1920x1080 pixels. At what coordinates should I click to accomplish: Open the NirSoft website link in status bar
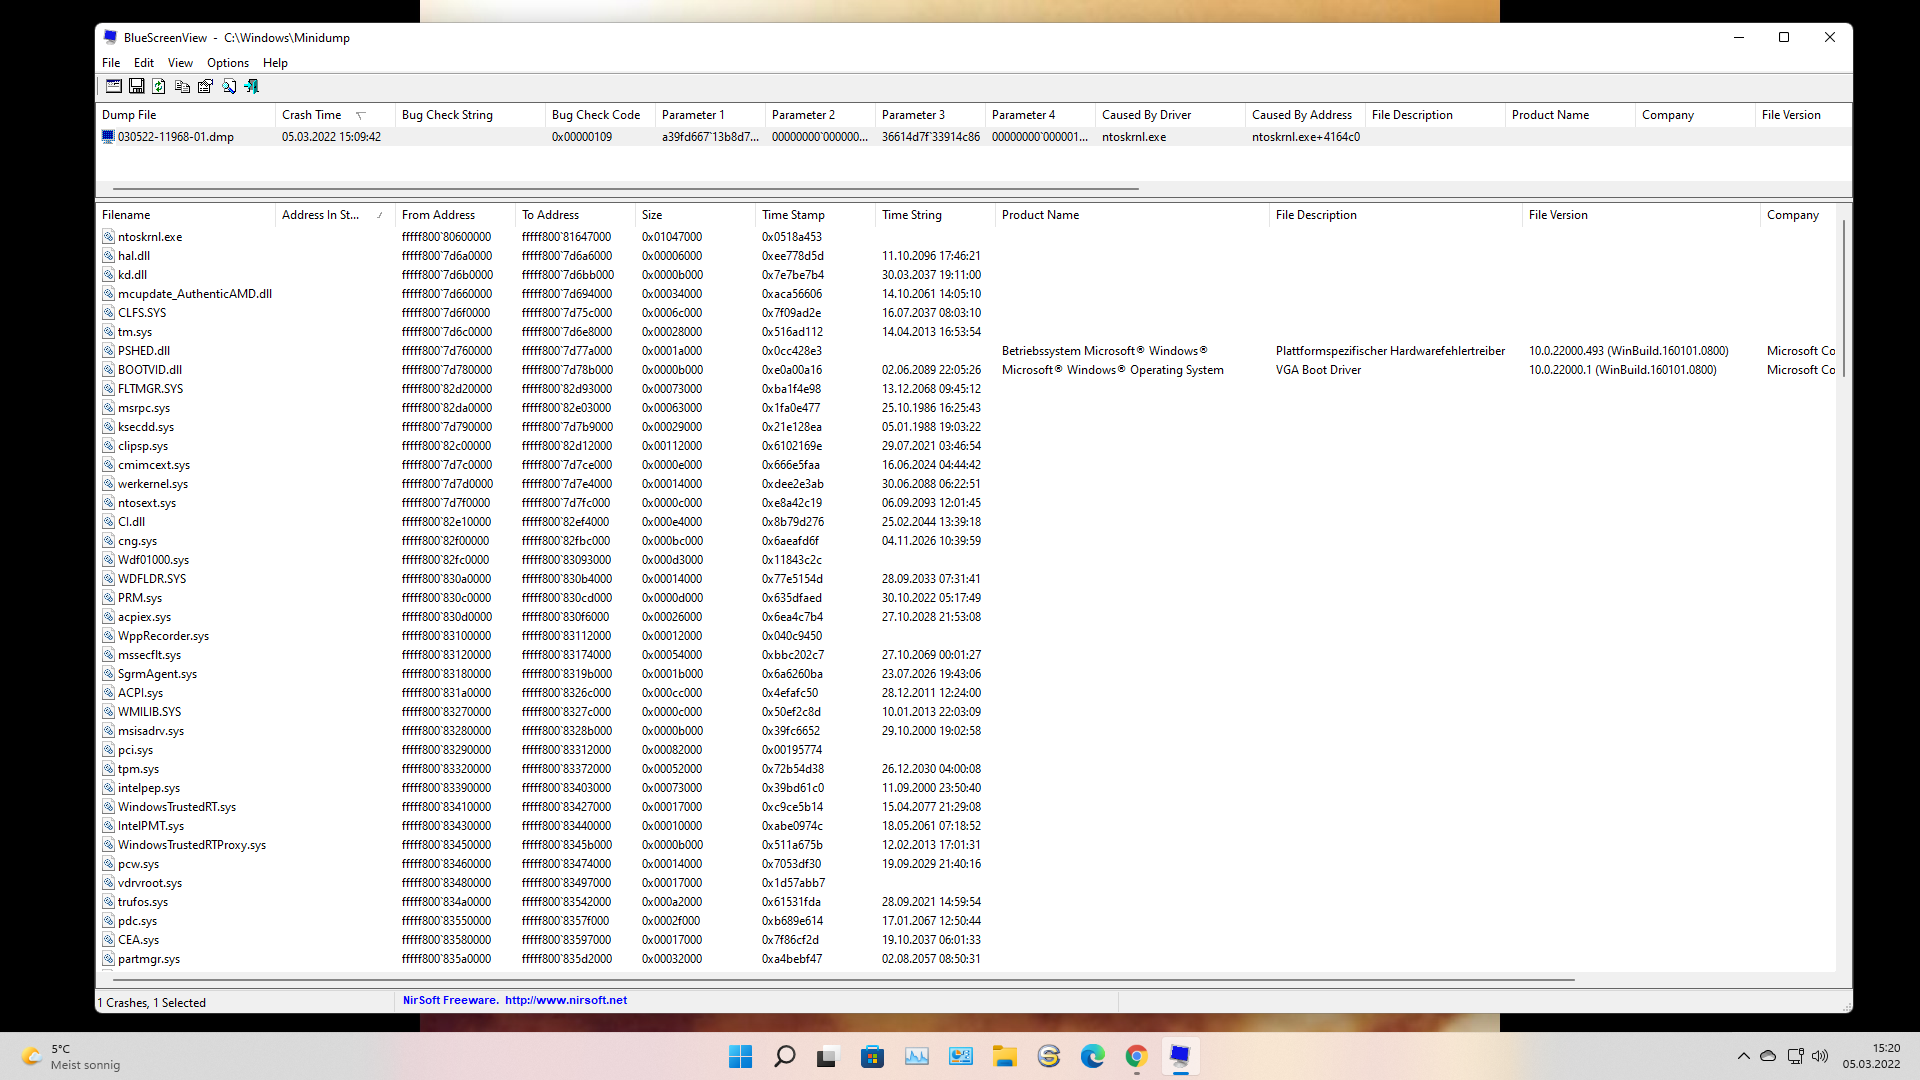pyautogui.click(x=565, y=1000)
